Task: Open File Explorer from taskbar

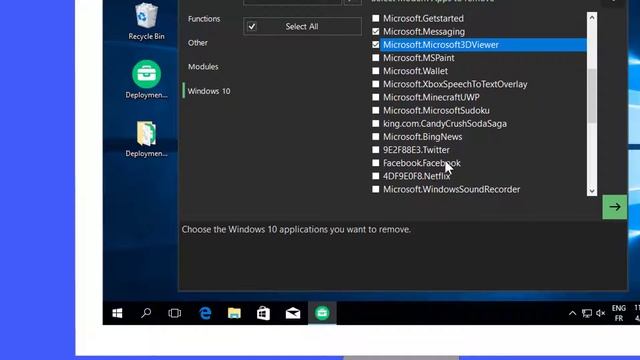Action: pyautogui.click(x=234, y=313)
